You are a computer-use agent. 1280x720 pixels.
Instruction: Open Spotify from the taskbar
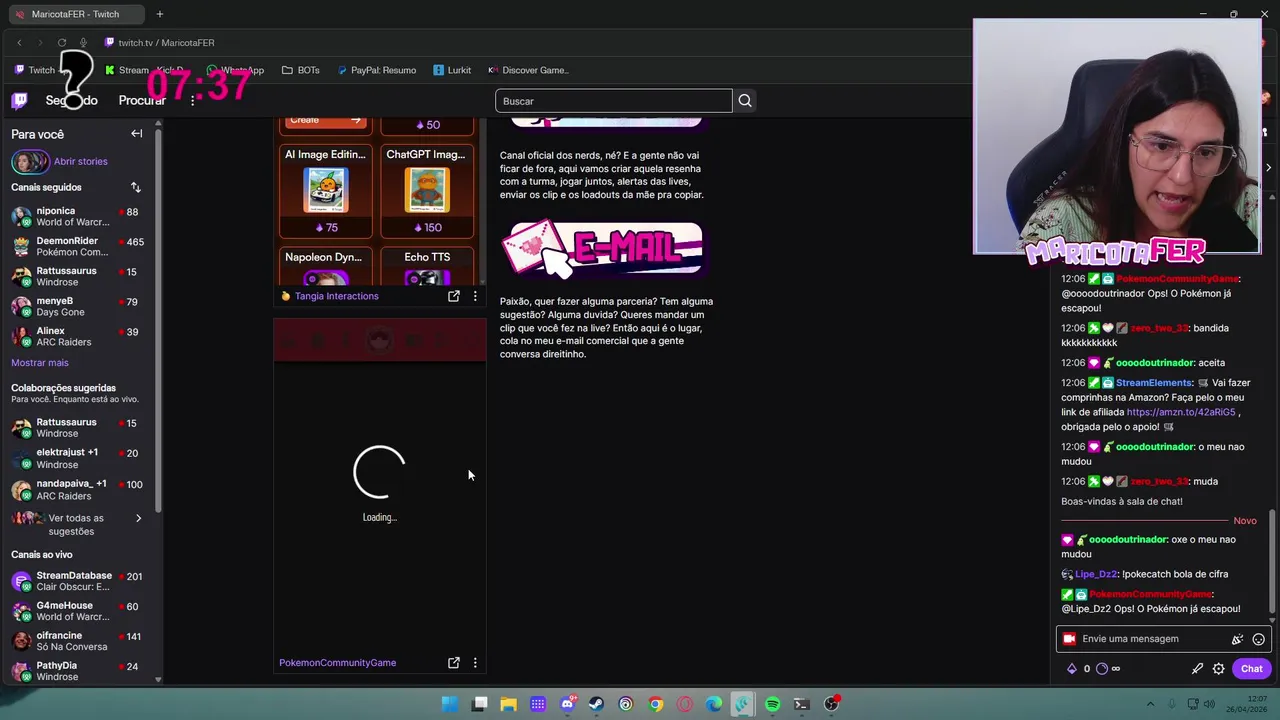click(772, 704)
